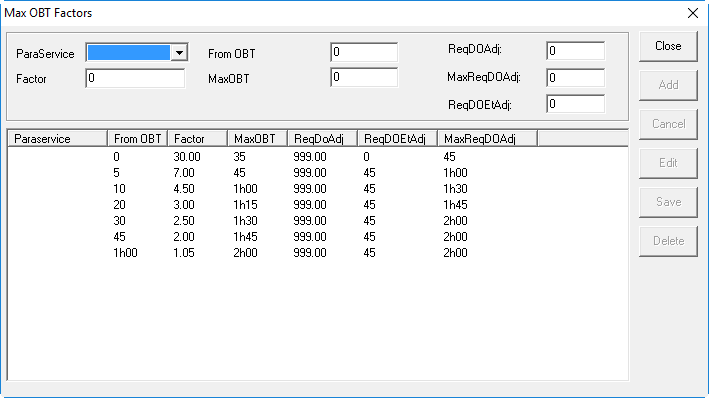The width and height of the screenshot is (709, 398).
Task: Select the MaxReqDOAdj input field
Action: click(x=575, y=78)
